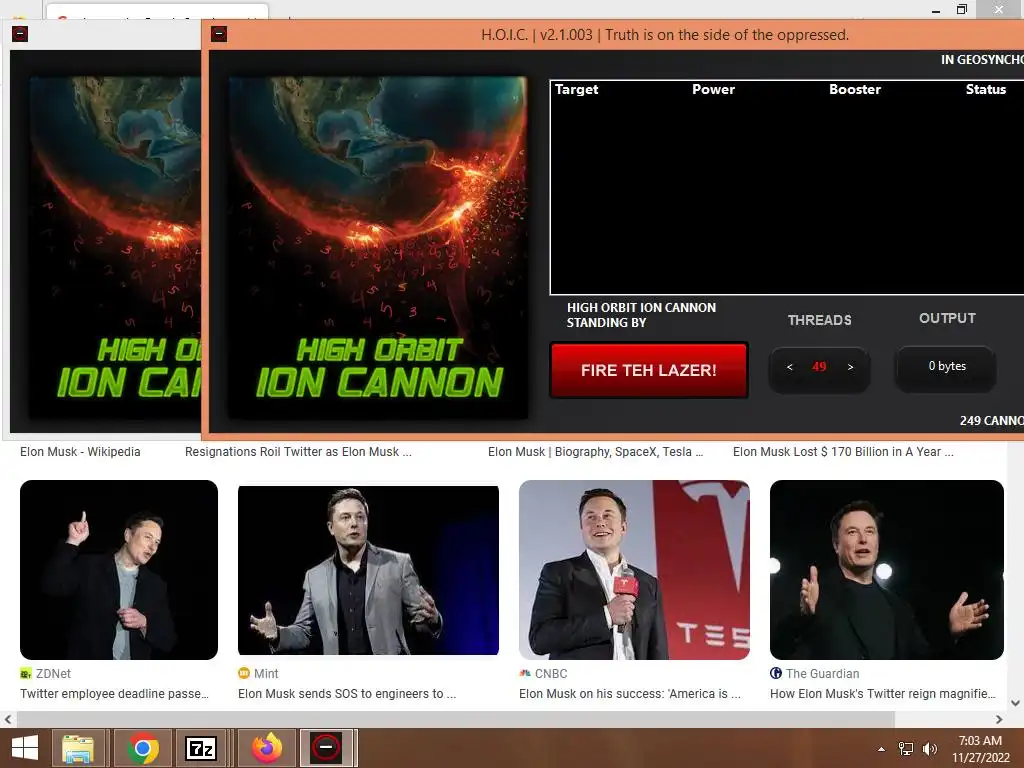1024x768 pixels.
Task: Click the High Orbit Ion Cannon logo image
Action: (378, 247)
